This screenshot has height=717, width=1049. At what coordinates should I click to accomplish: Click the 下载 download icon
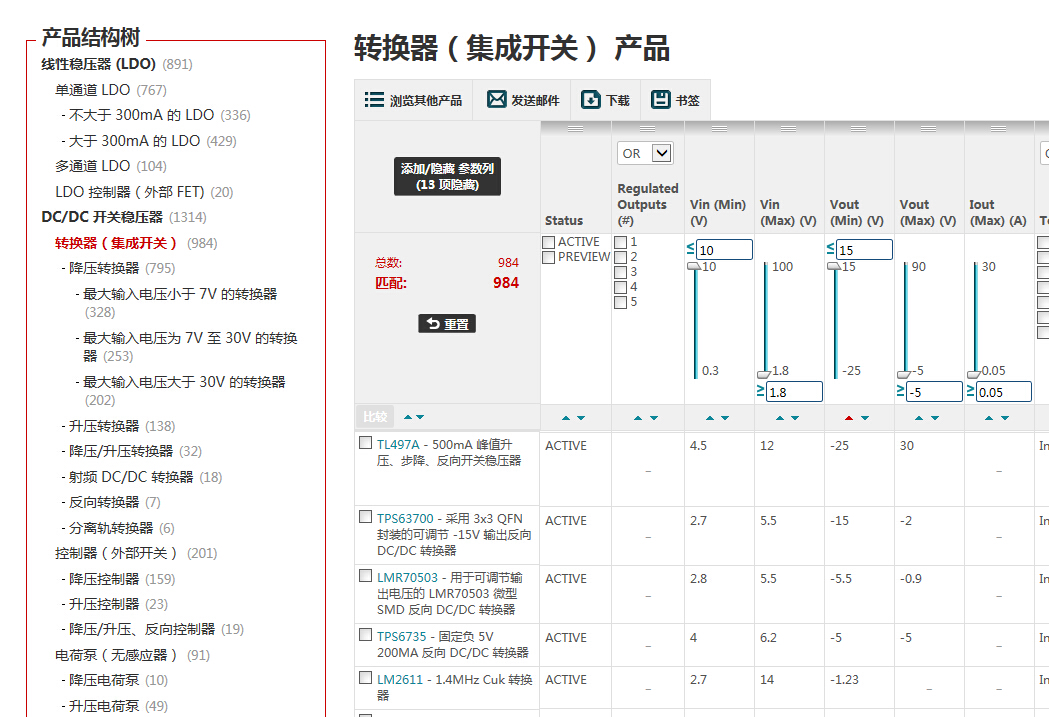[591, 100]
